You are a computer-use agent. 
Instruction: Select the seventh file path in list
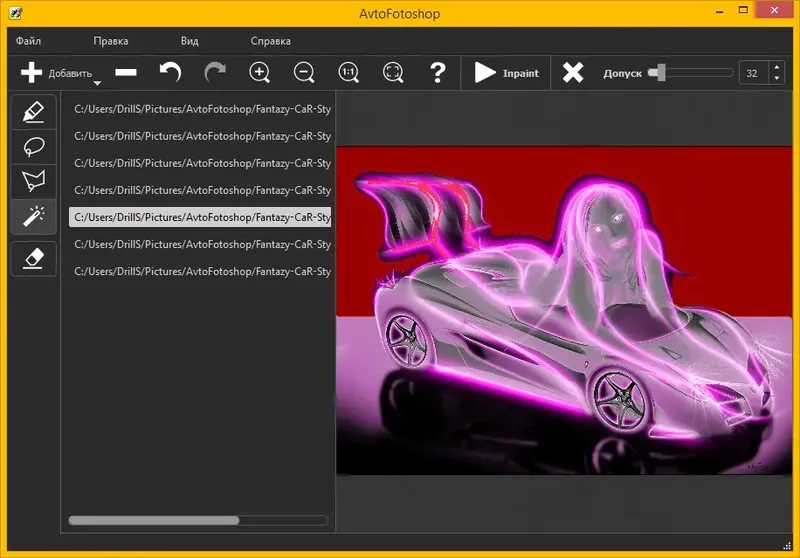coord(200,271)
